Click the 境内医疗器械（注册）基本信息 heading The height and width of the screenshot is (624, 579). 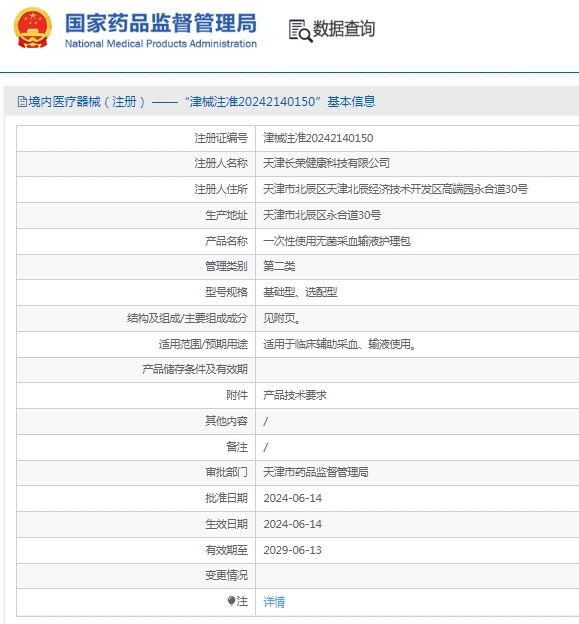[x=196, y=102]
